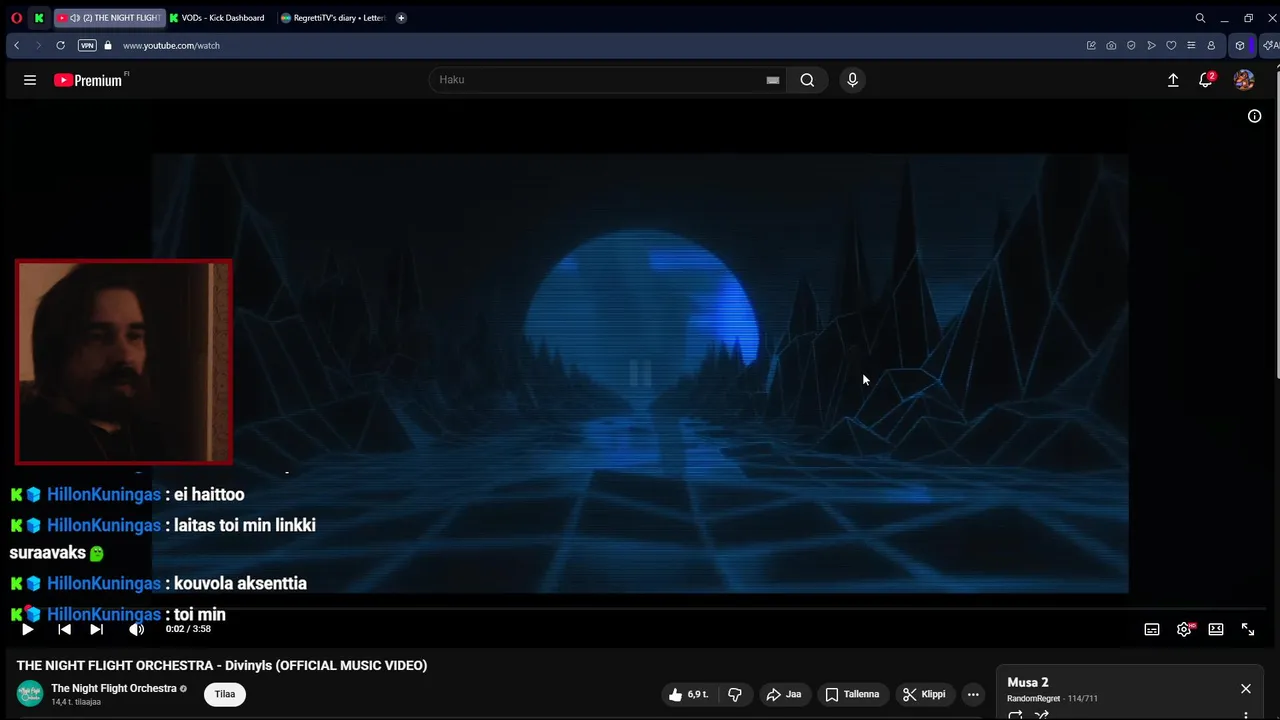Start voice search with the microphone

click(852, 80)
